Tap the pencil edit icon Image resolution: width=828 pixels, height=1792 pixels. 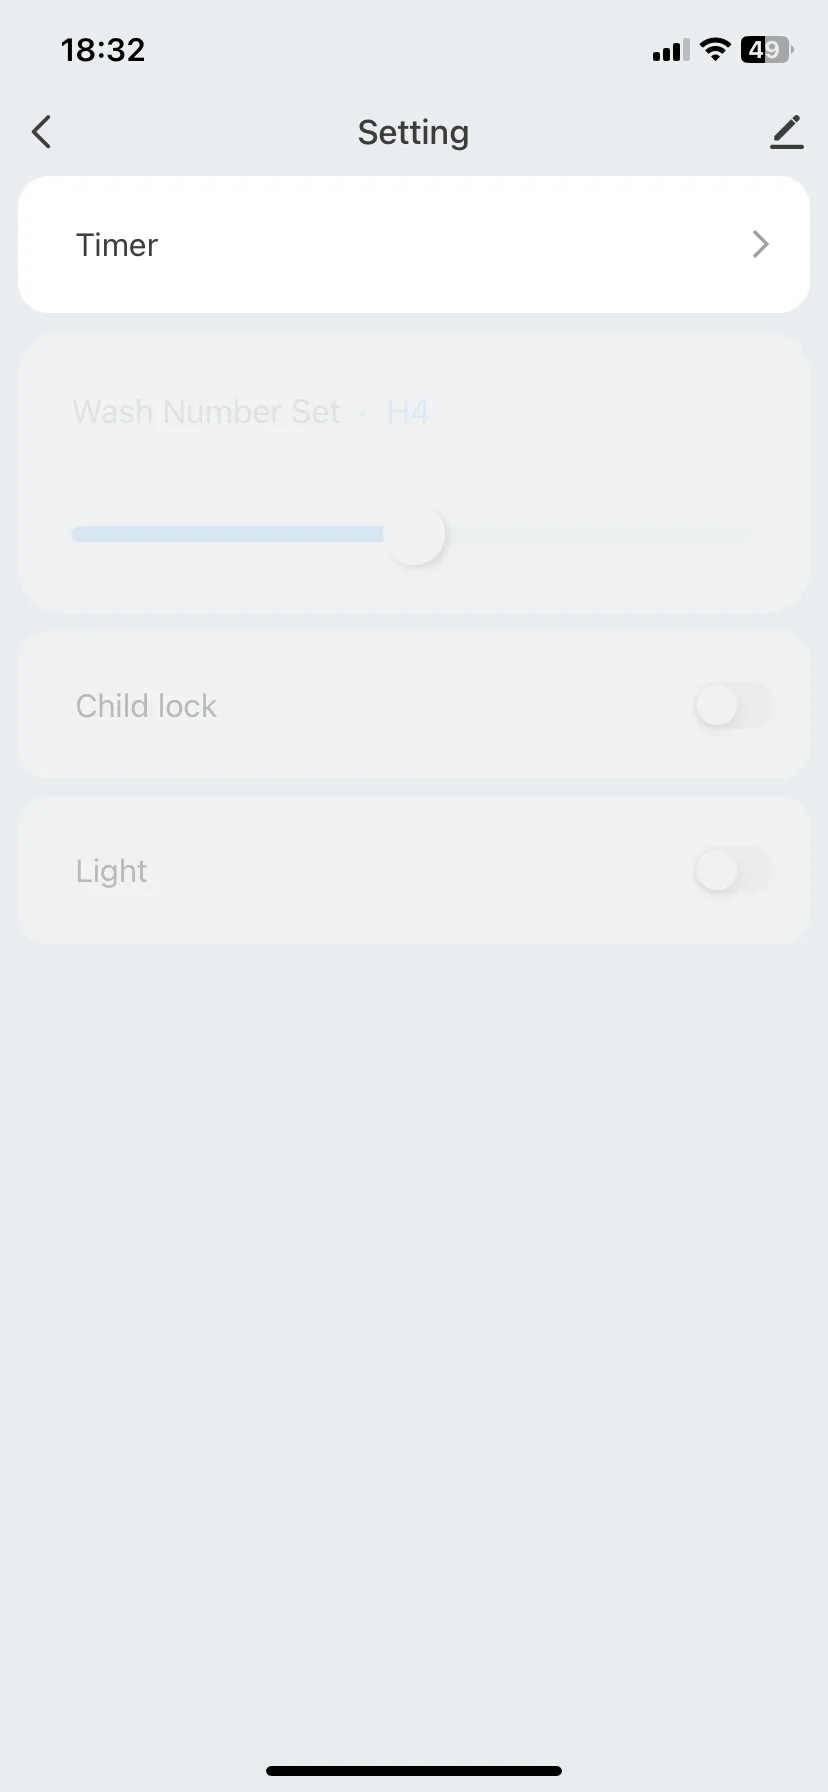tap(787, 132)
